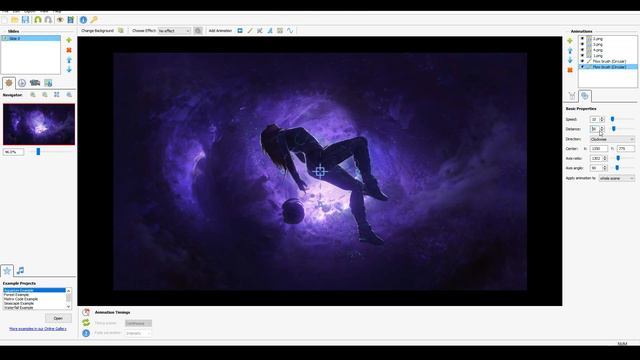640x360 pixels.
Task: Select the flow brush pencil in Add Animation
Action: click(250, 31)
